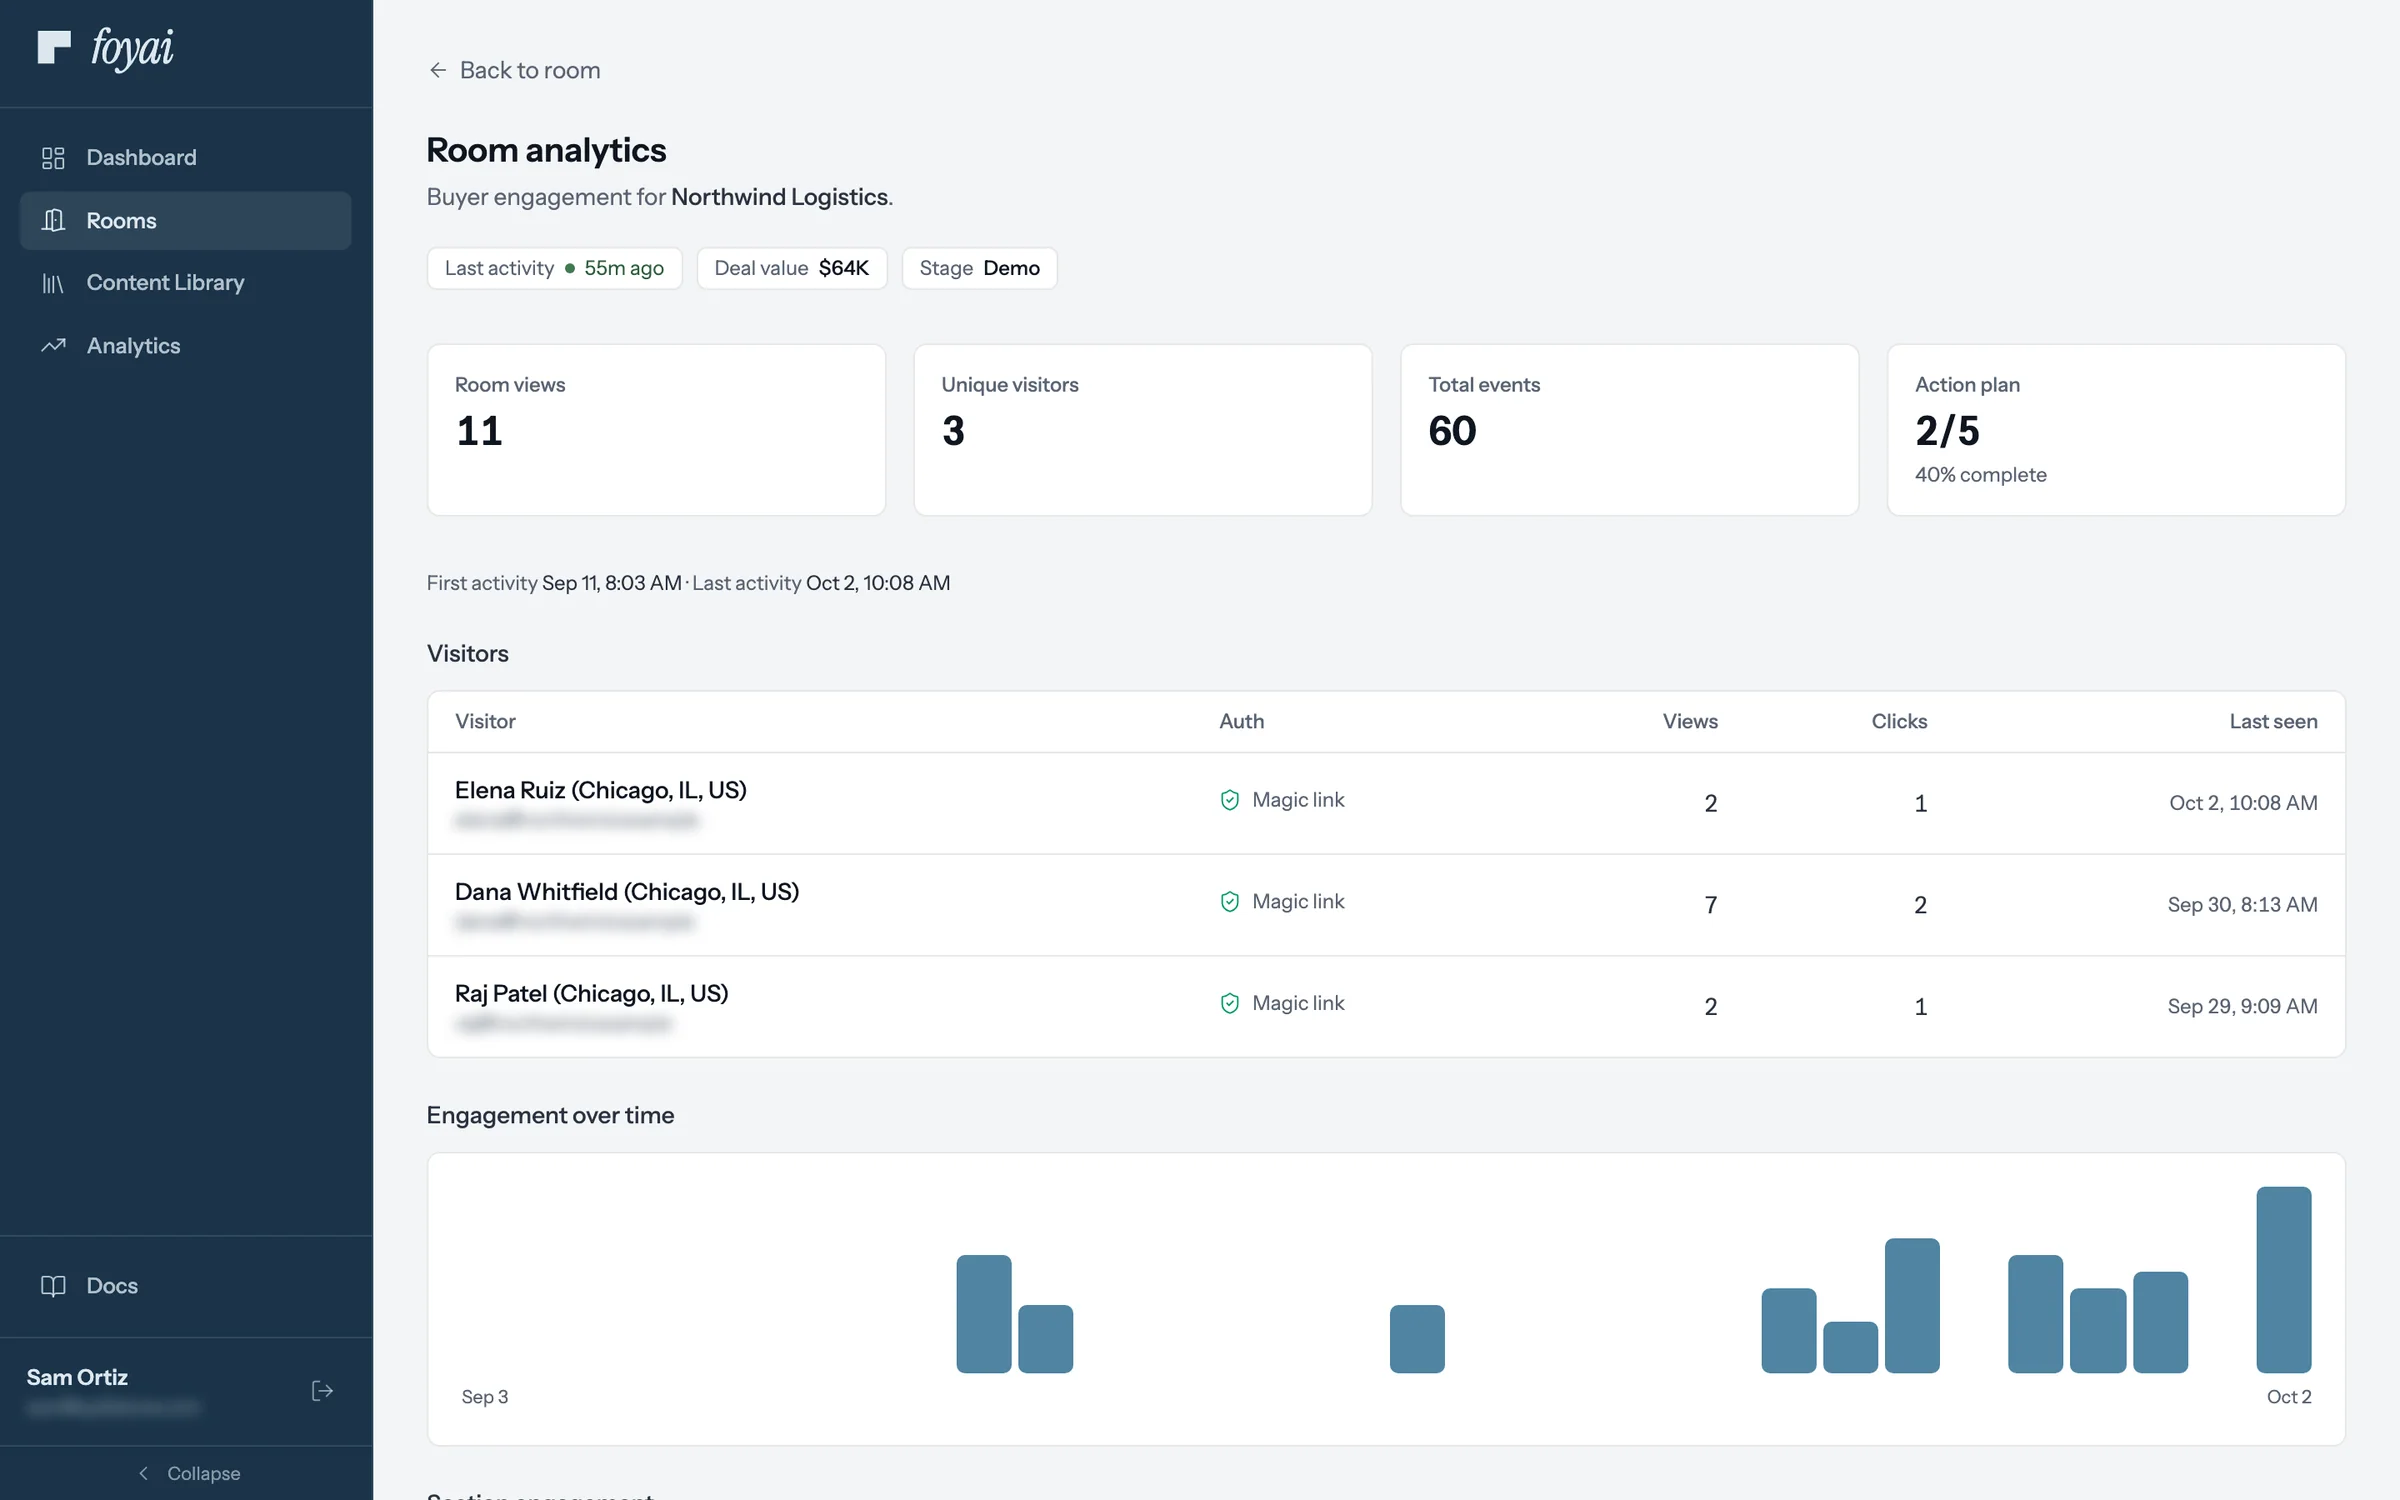Open the Action plan 2/5 card

(x=2116, y=430)
